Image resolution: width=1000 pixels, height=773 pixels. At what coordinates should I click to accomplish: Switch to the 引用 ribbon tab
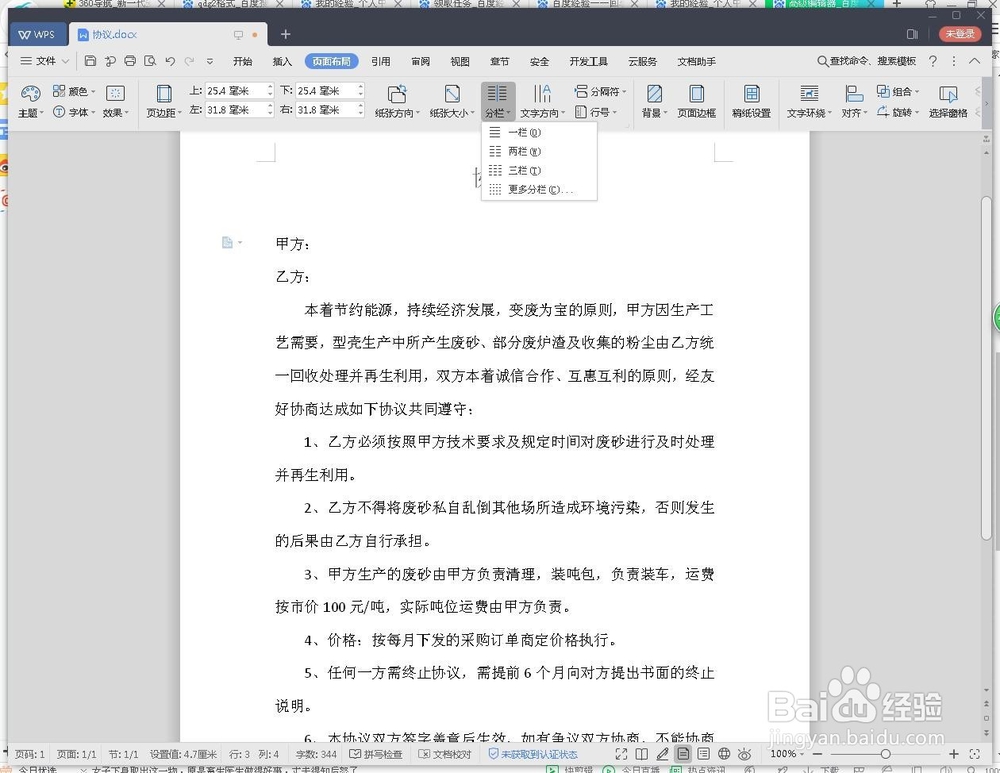(380, 61)
